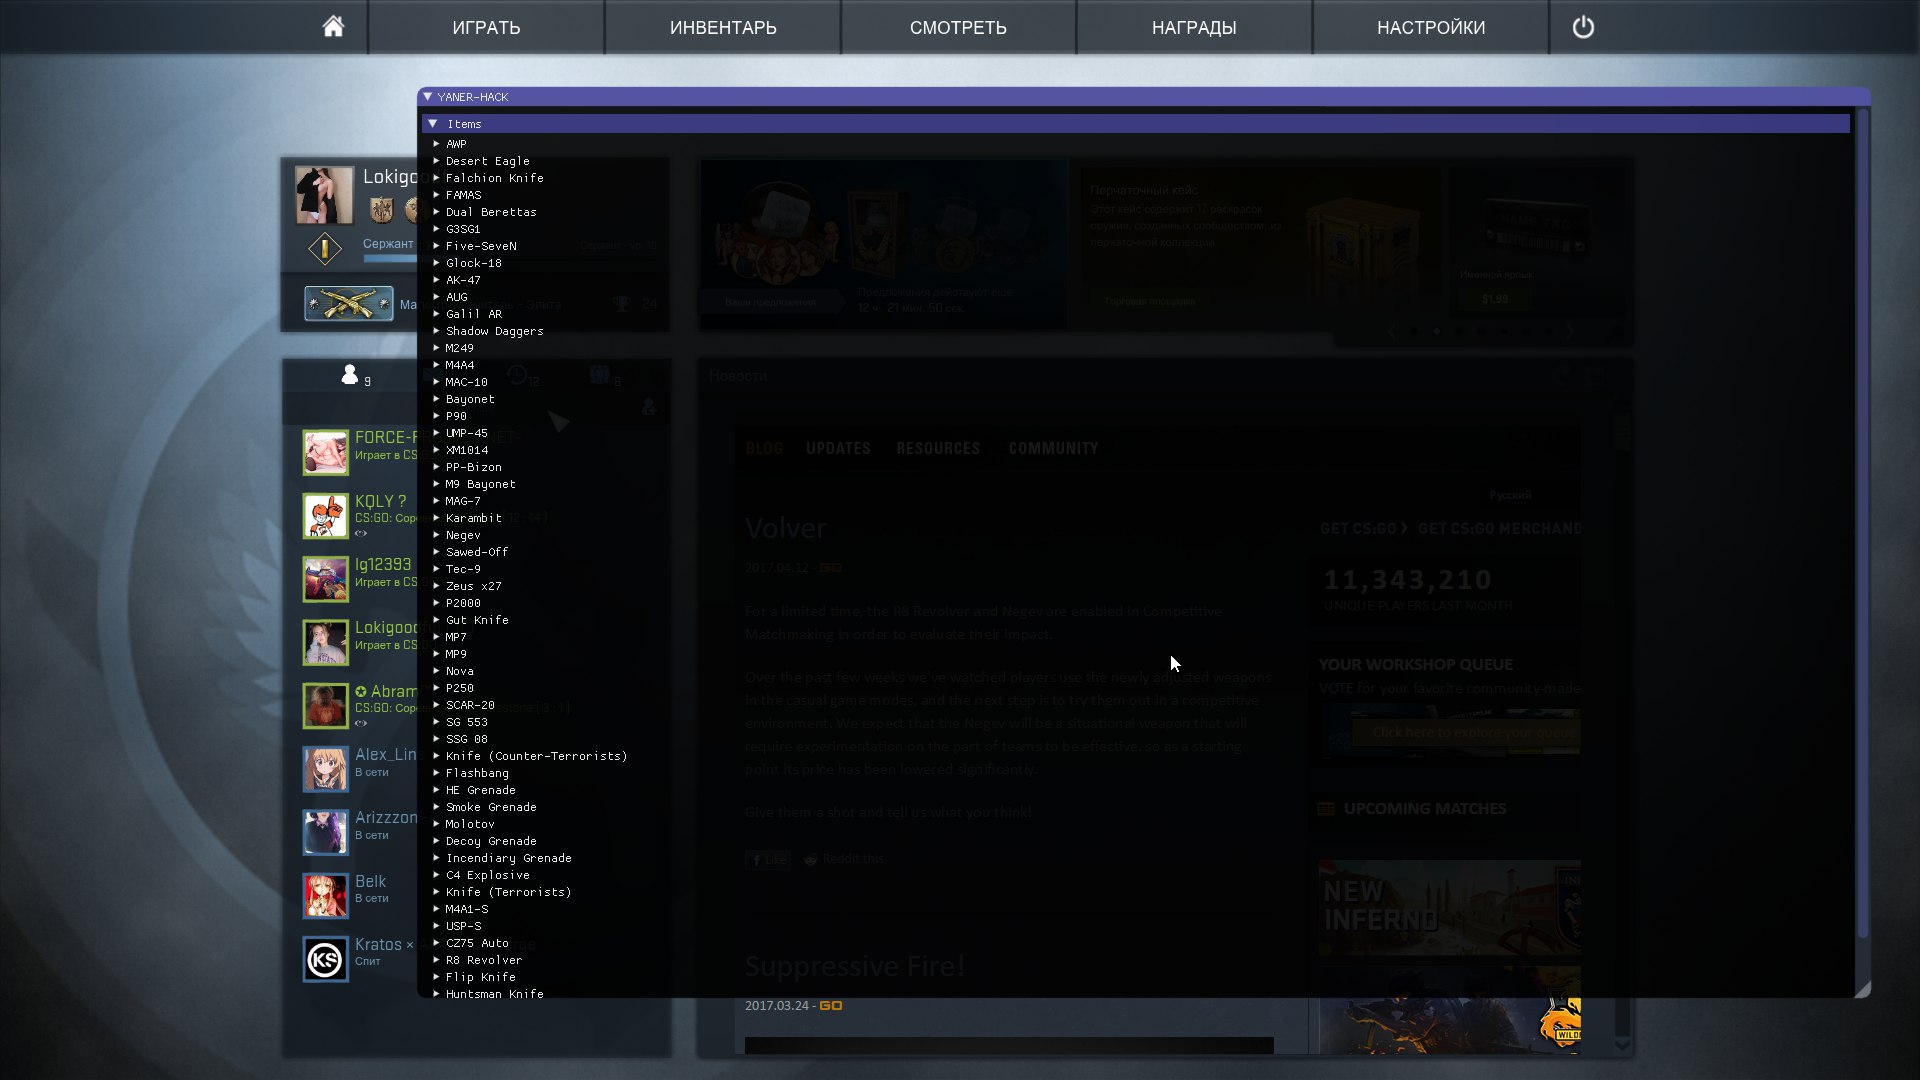
Task: Click the KQLY friend avatar icon
Action: [x=325, y=515]
